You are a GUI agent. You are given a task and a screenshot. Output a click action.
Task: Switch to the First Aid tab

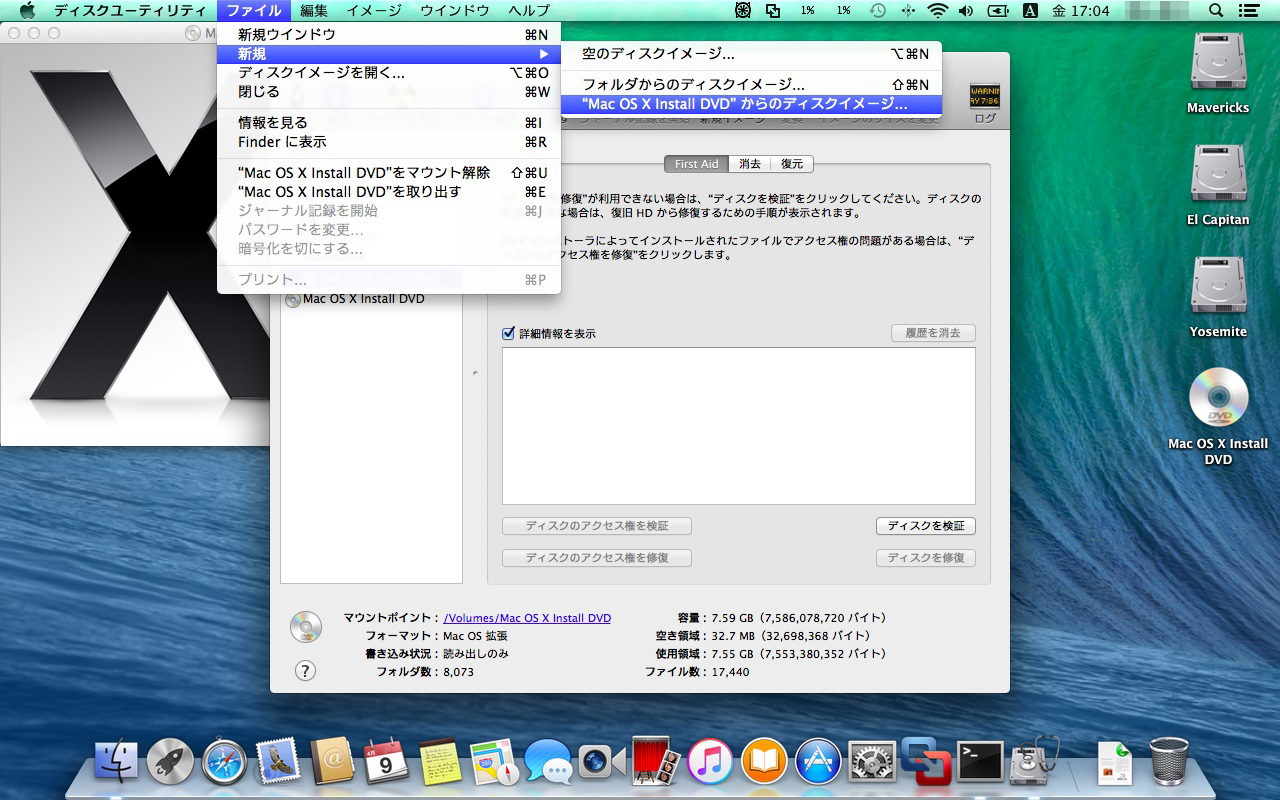(x=696, y=164)
